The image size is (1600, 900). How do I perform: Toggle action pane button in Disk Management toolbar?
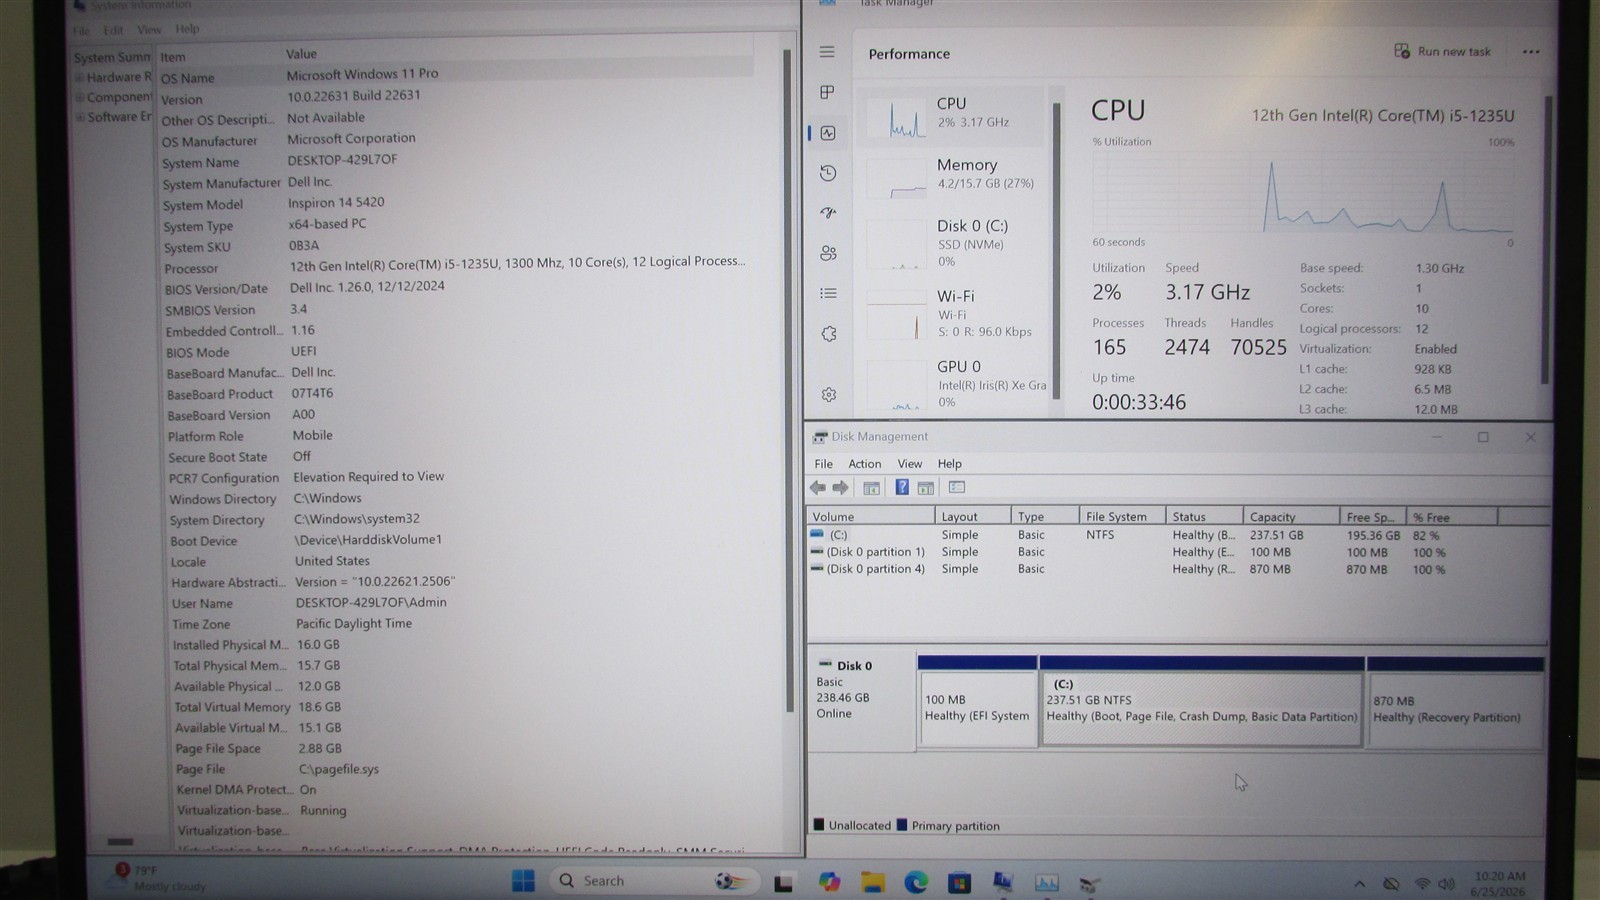[x=926, y=488]
